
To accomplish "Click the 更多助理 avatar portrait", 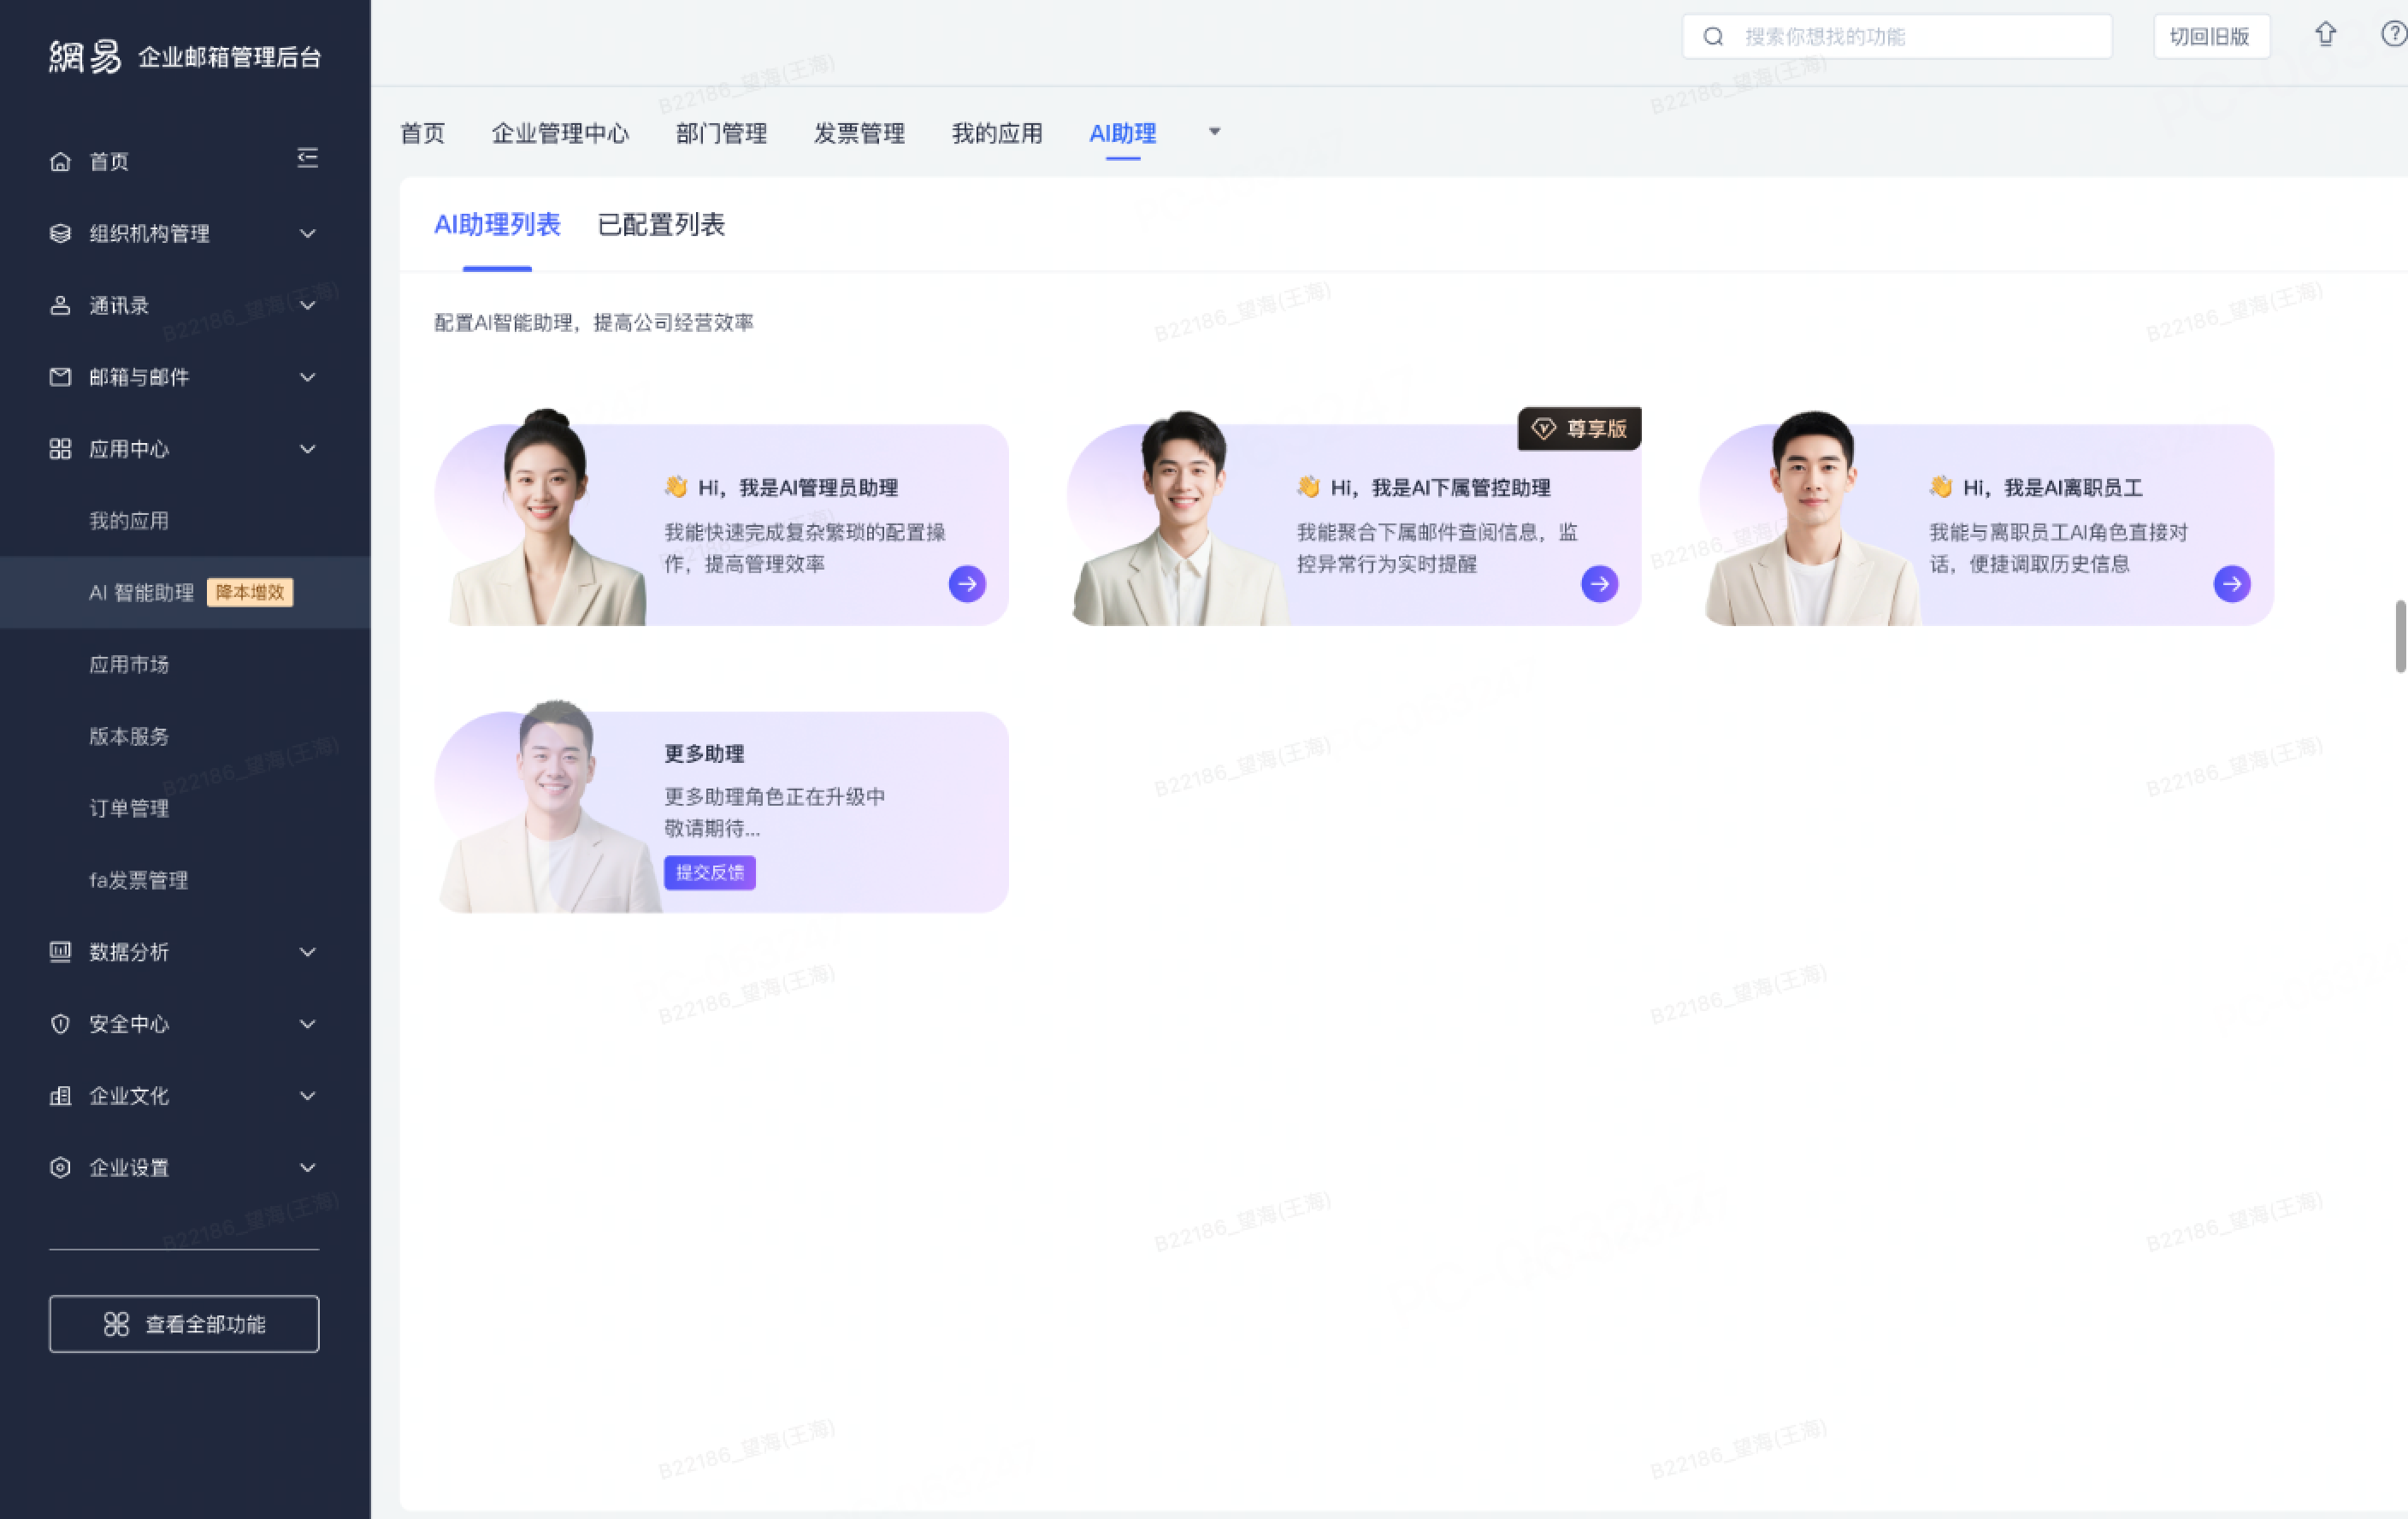I will (550, 806).
